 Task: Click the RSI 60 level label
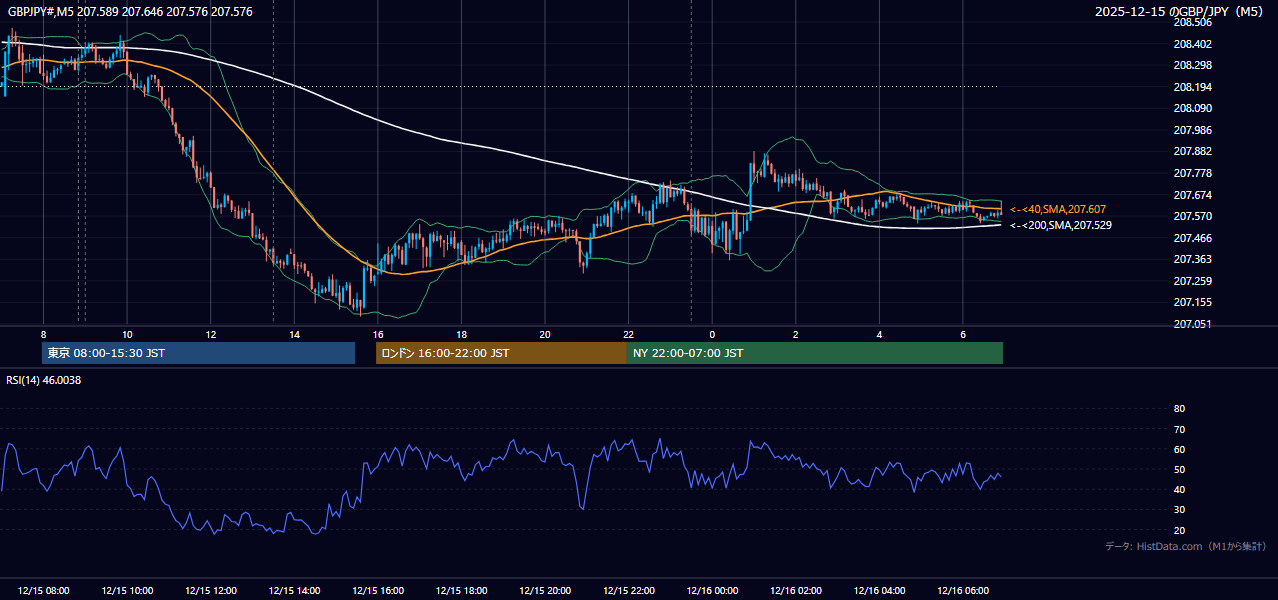tap(1179, 449)
